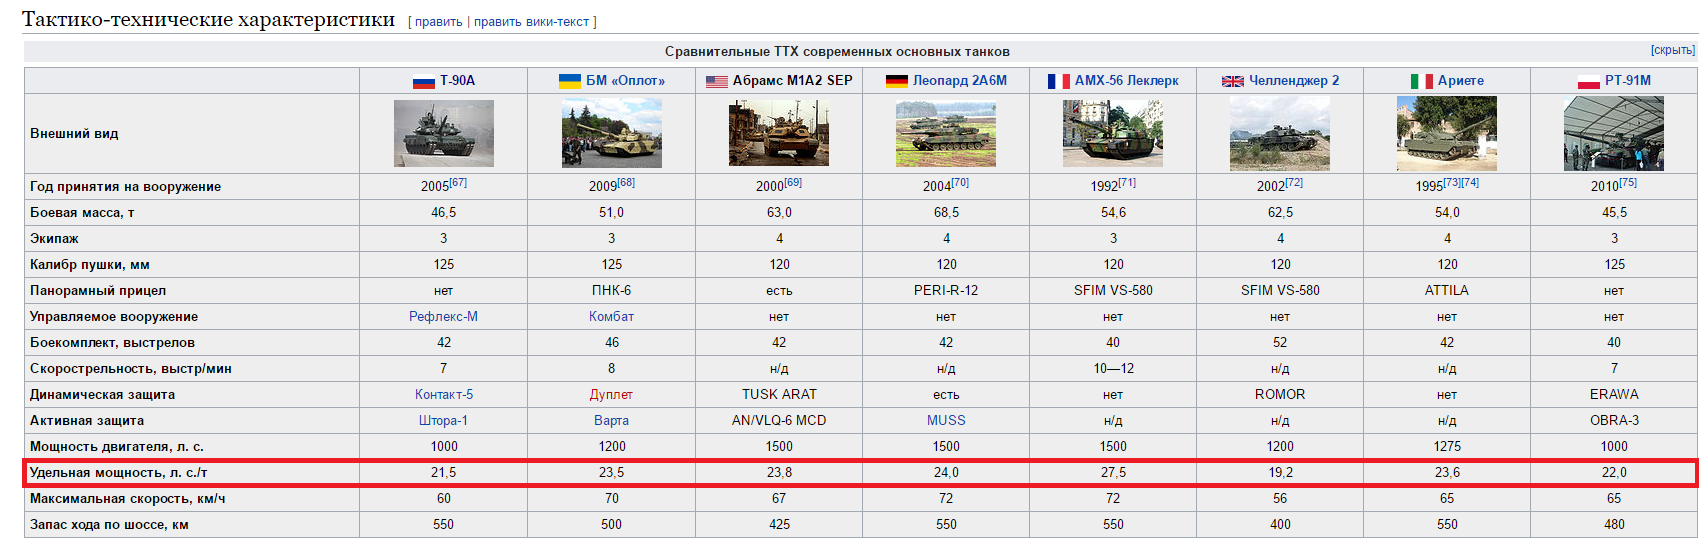Viewport: 1699px width, 543px height.
Task: Click the Ukrainian flag next to БМ «Оплот»
Action: [x=569, y=81]
